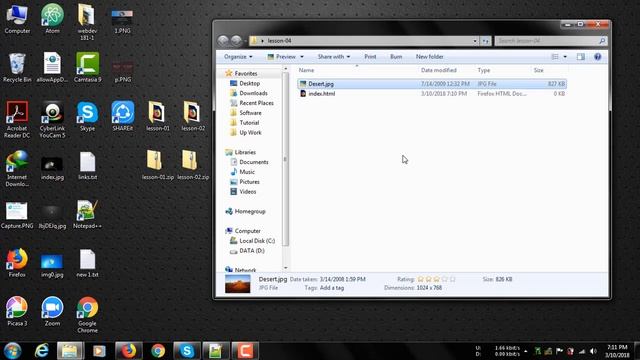Open Desktop under Favorites
Image resolution: width=640 pixels, height=360 pixels.
(x=249, y=83)
